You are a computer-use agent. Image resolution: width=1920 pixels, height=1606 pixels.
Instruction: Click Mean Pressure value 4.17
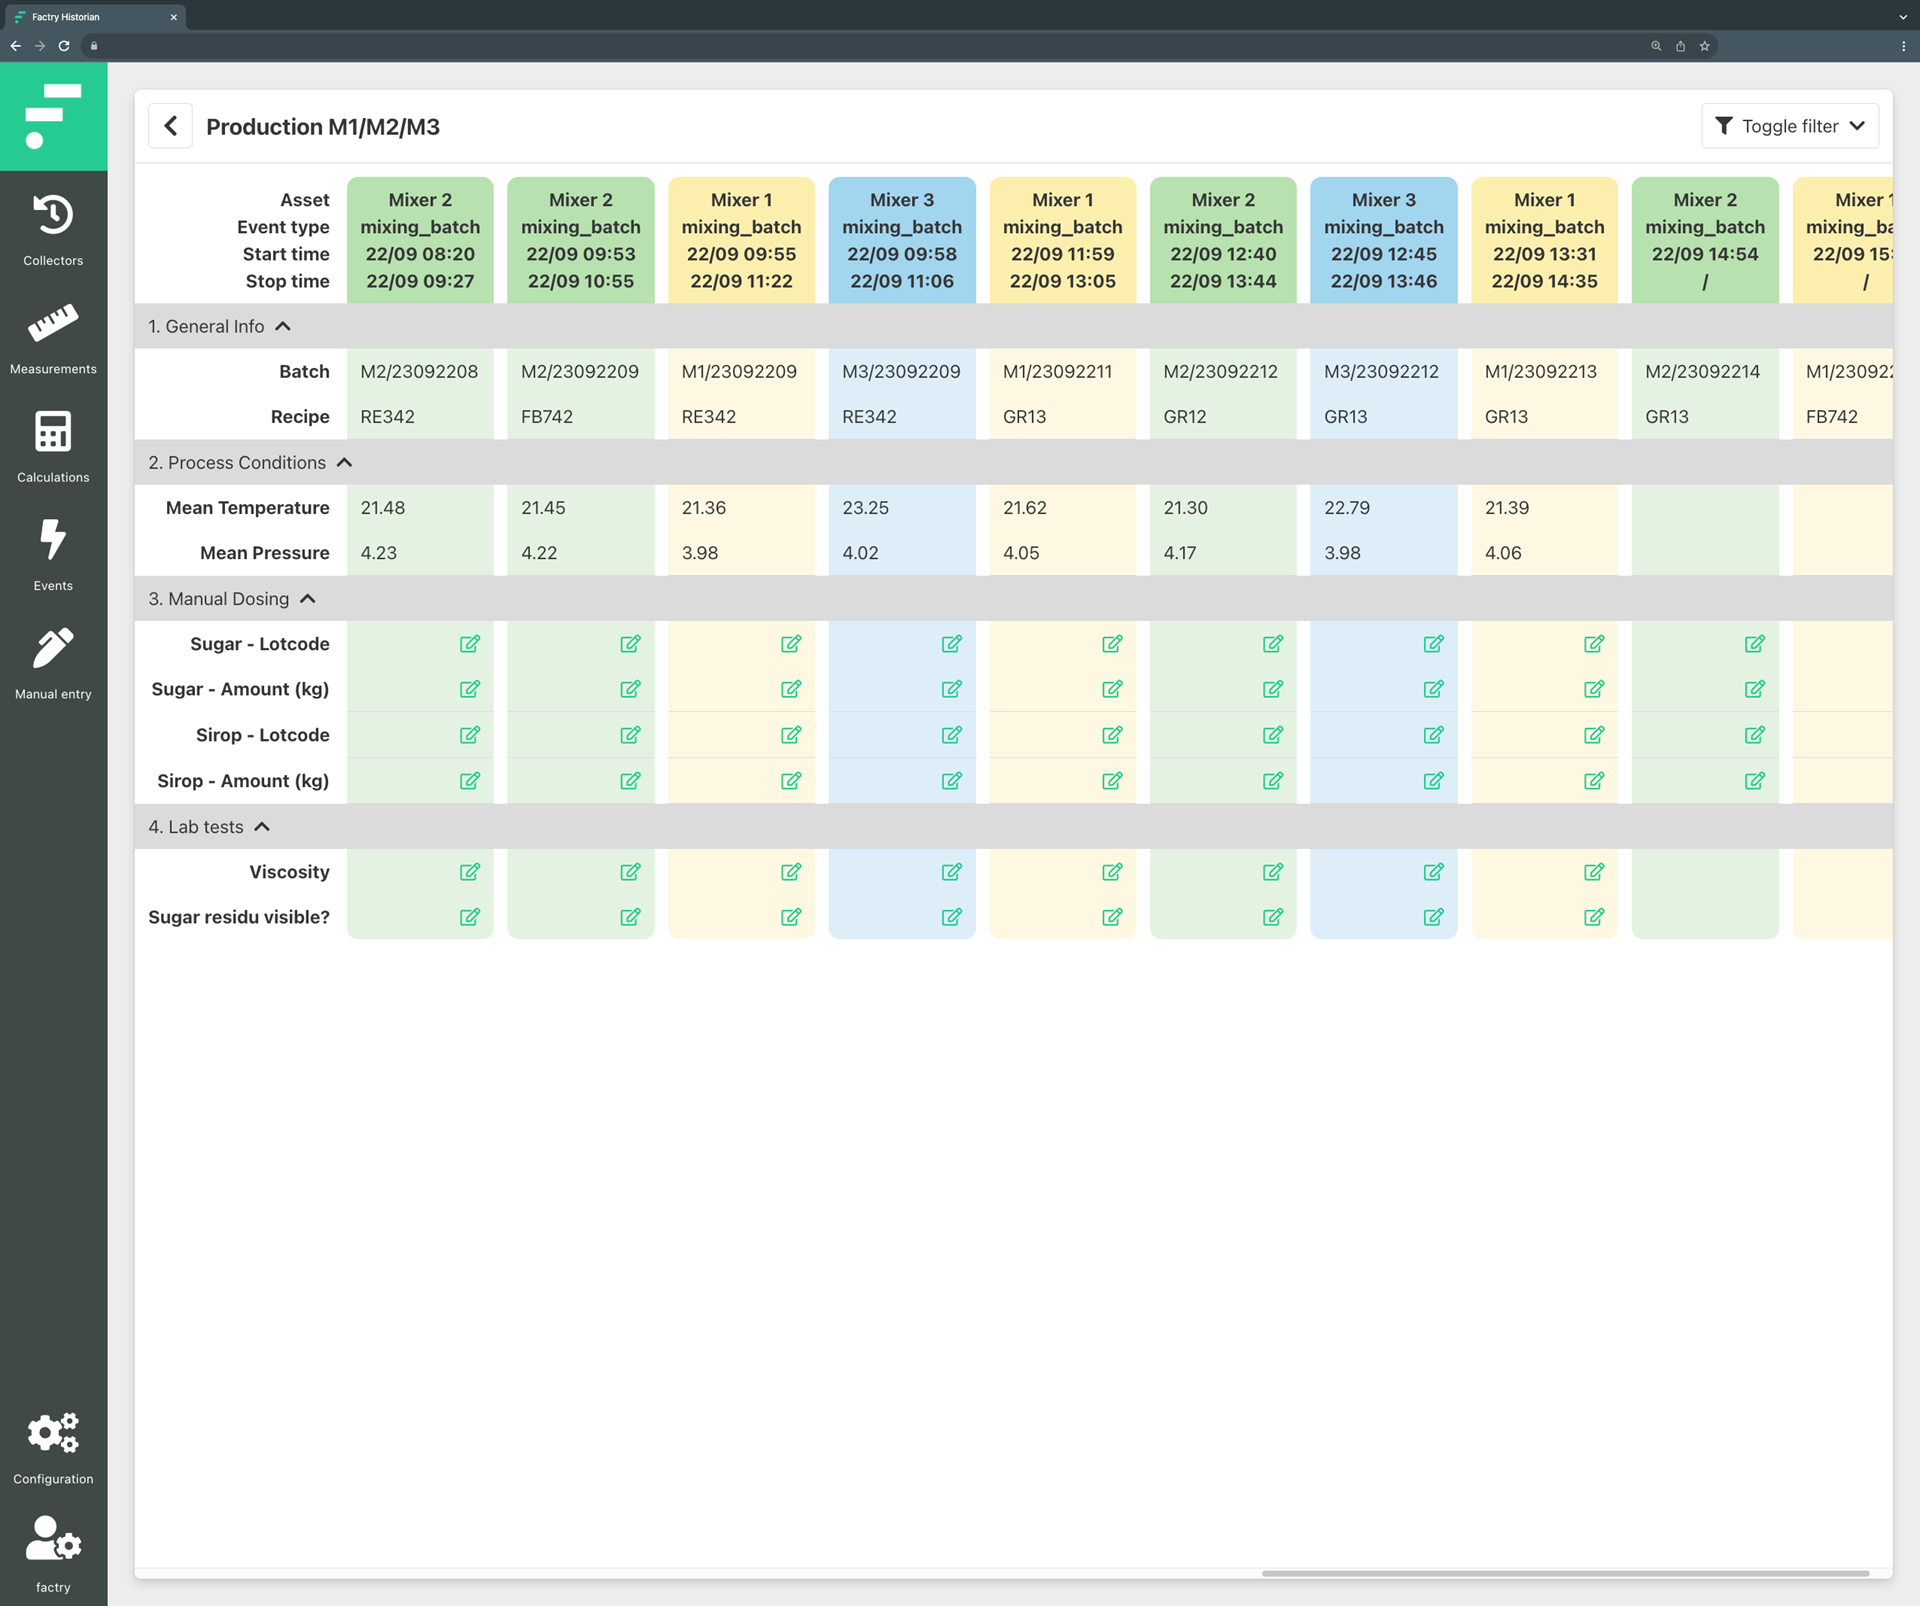click(1180, 552)
